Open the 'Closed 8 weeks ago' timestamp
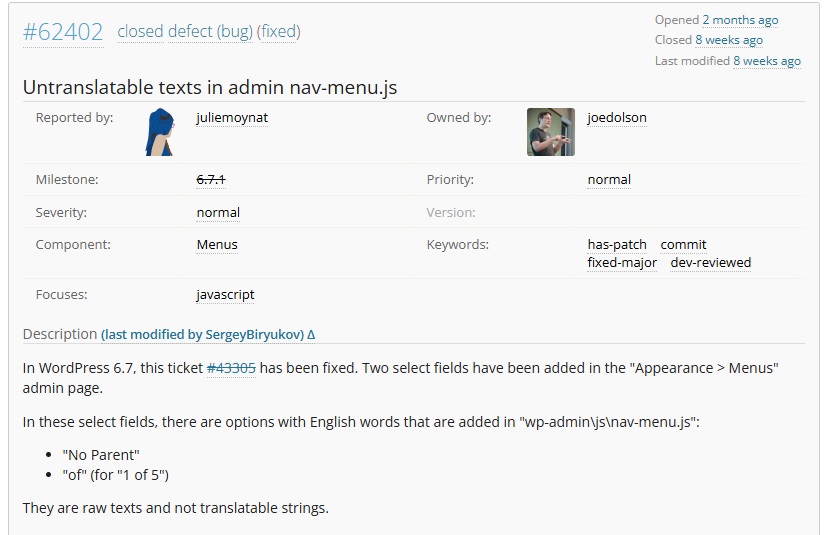The width and height of the screenshot is (827, 535). [x=729, y=40]
